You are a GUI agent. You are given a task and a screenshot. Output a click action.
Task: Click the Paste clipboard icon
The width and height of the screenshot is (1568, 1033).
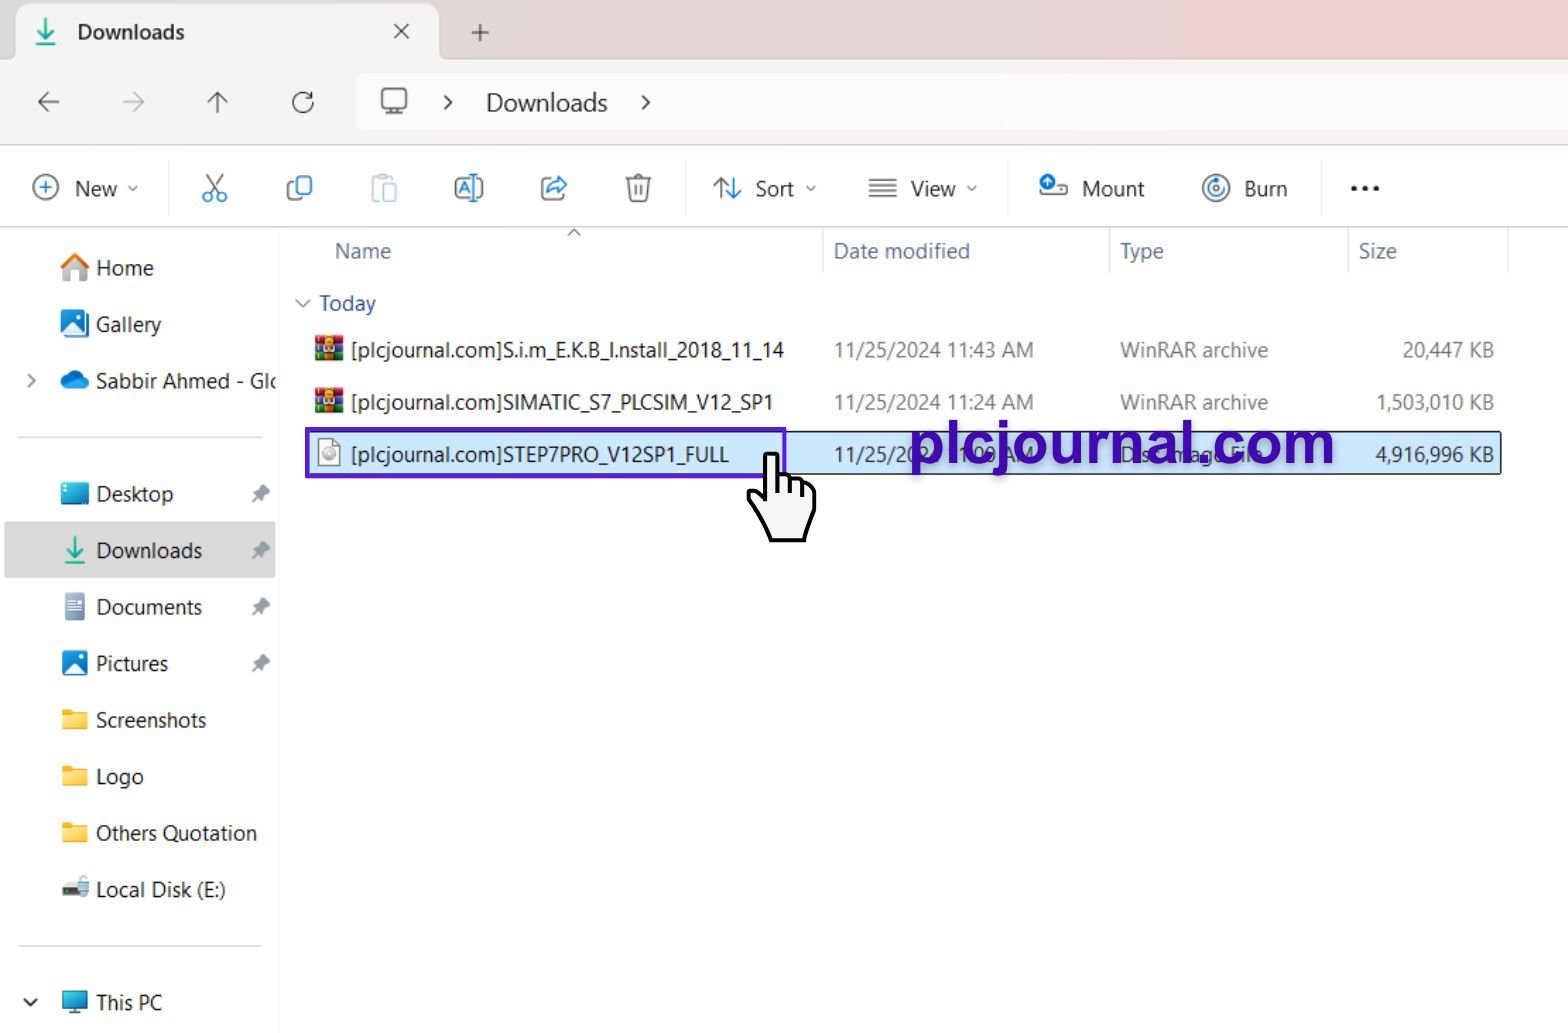[384, 188]
